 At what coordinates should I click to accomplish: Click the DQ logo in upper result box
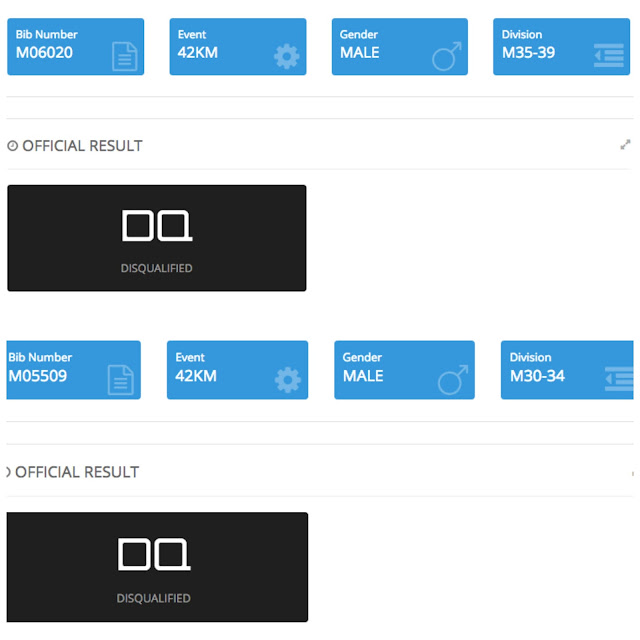pyautogui.click(x=156, y=225)
